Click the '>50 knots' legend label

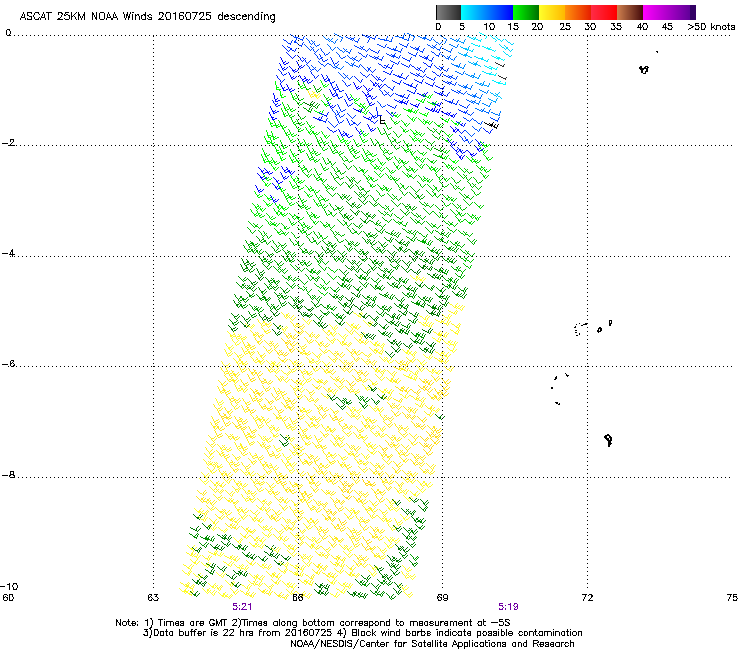(x=711, y=27)
